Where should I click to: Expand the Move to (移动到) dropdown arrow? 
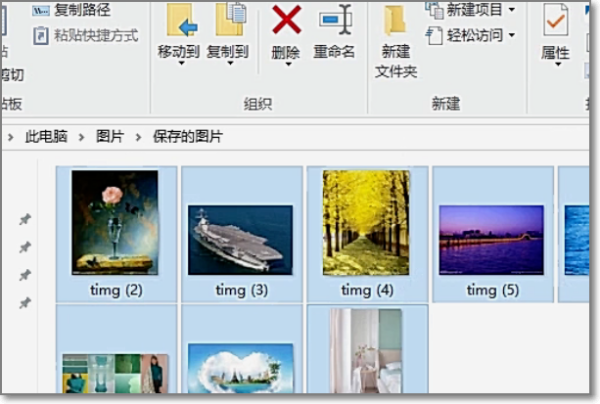[x=181, y=63]
